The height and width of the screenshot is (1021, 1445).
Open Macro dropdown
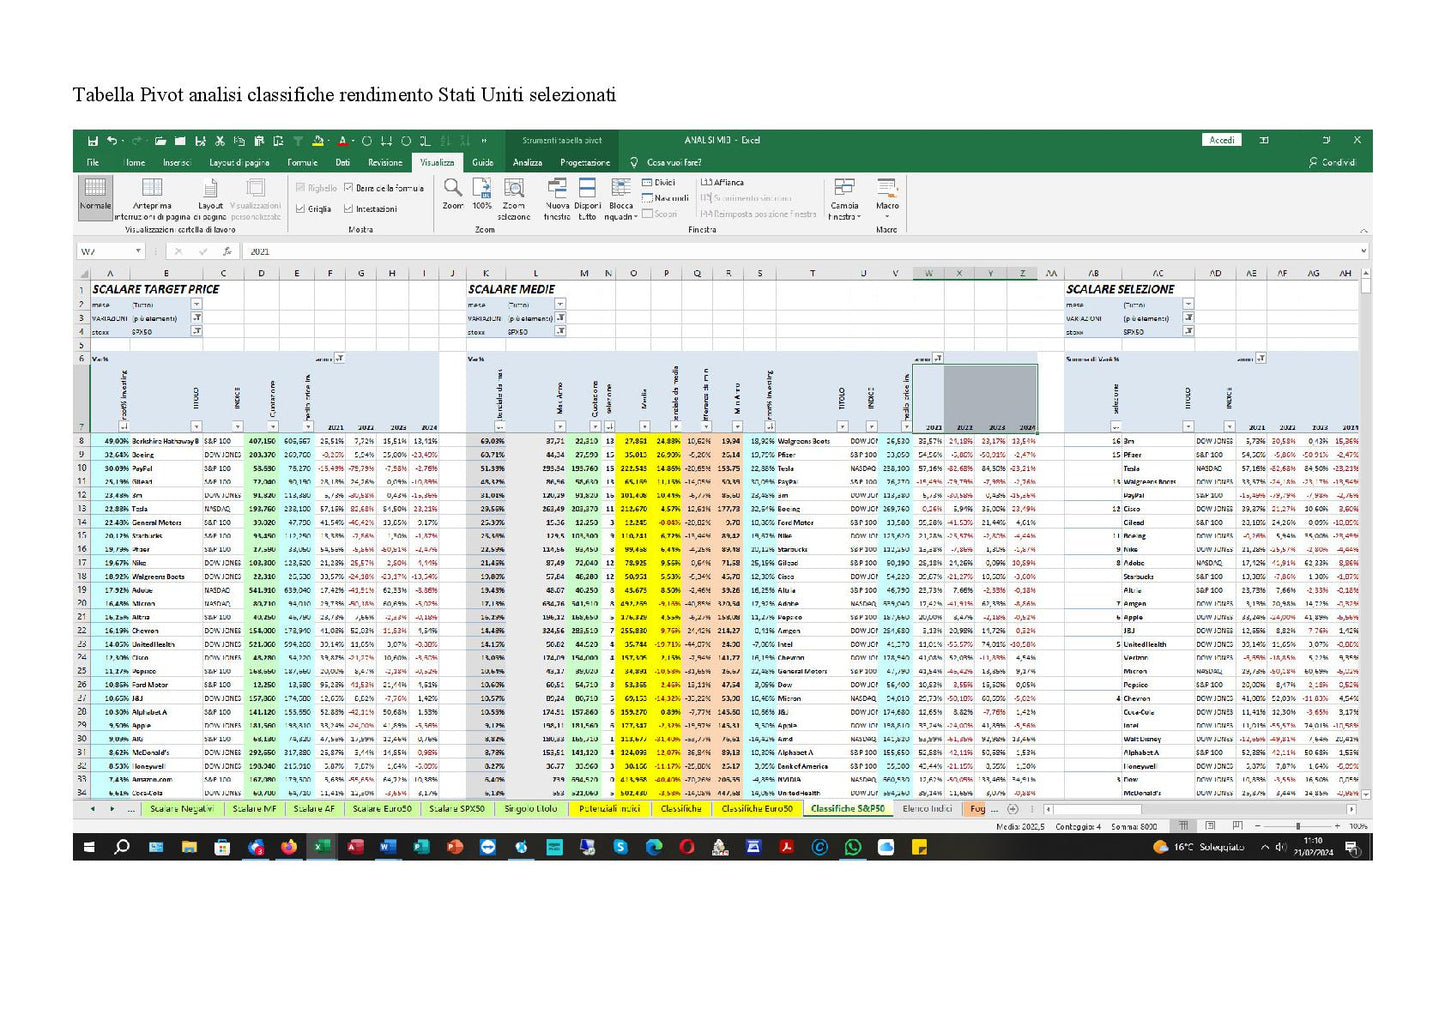(887, 198)
